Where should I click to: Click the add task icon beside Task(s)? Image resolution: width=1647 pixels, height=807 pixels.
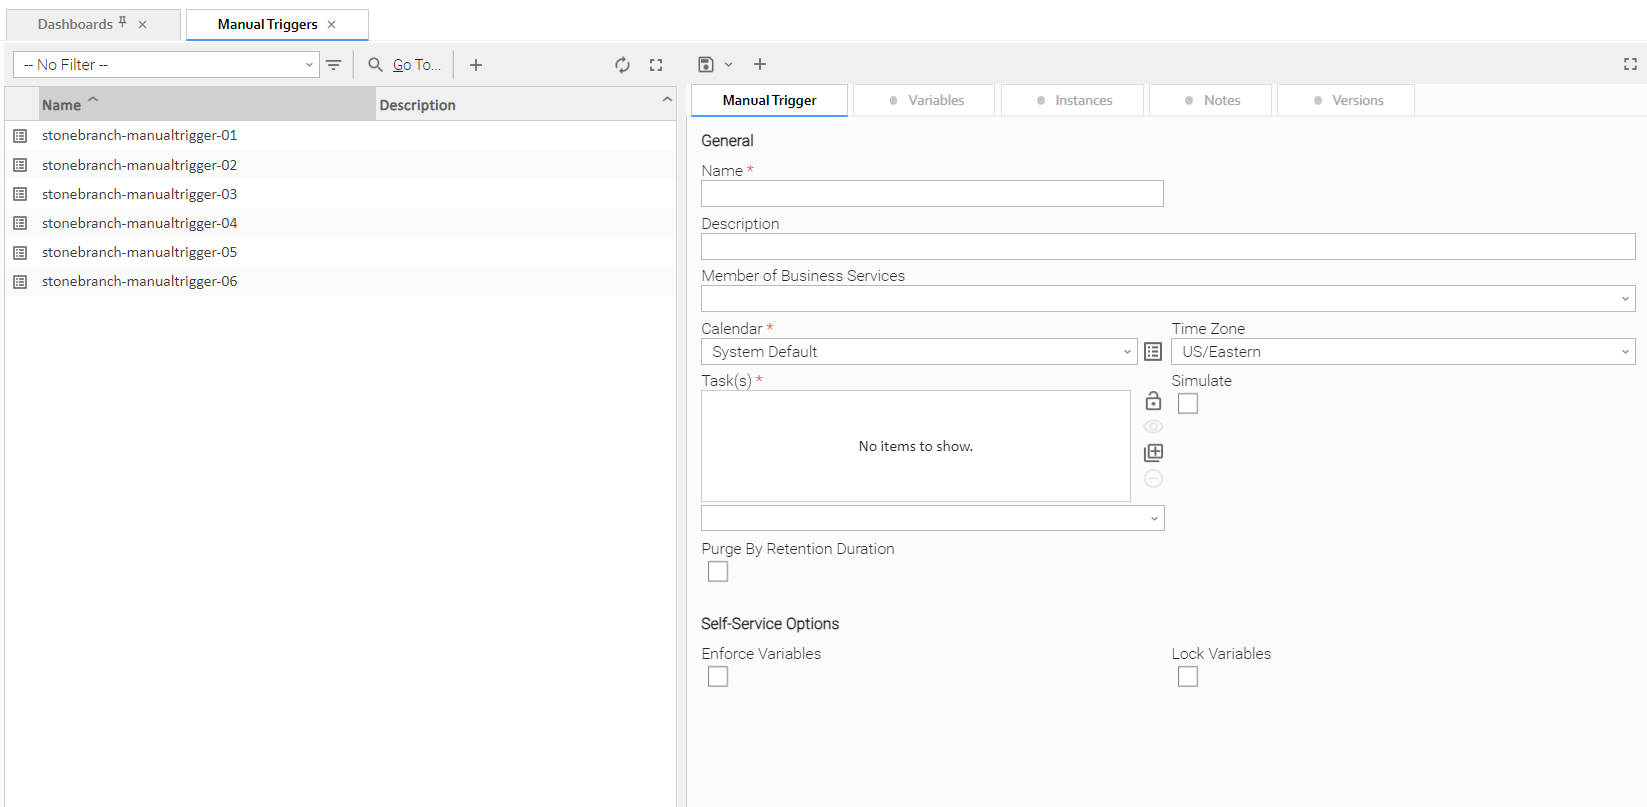pyautogui.click(x=1153, y=453)
